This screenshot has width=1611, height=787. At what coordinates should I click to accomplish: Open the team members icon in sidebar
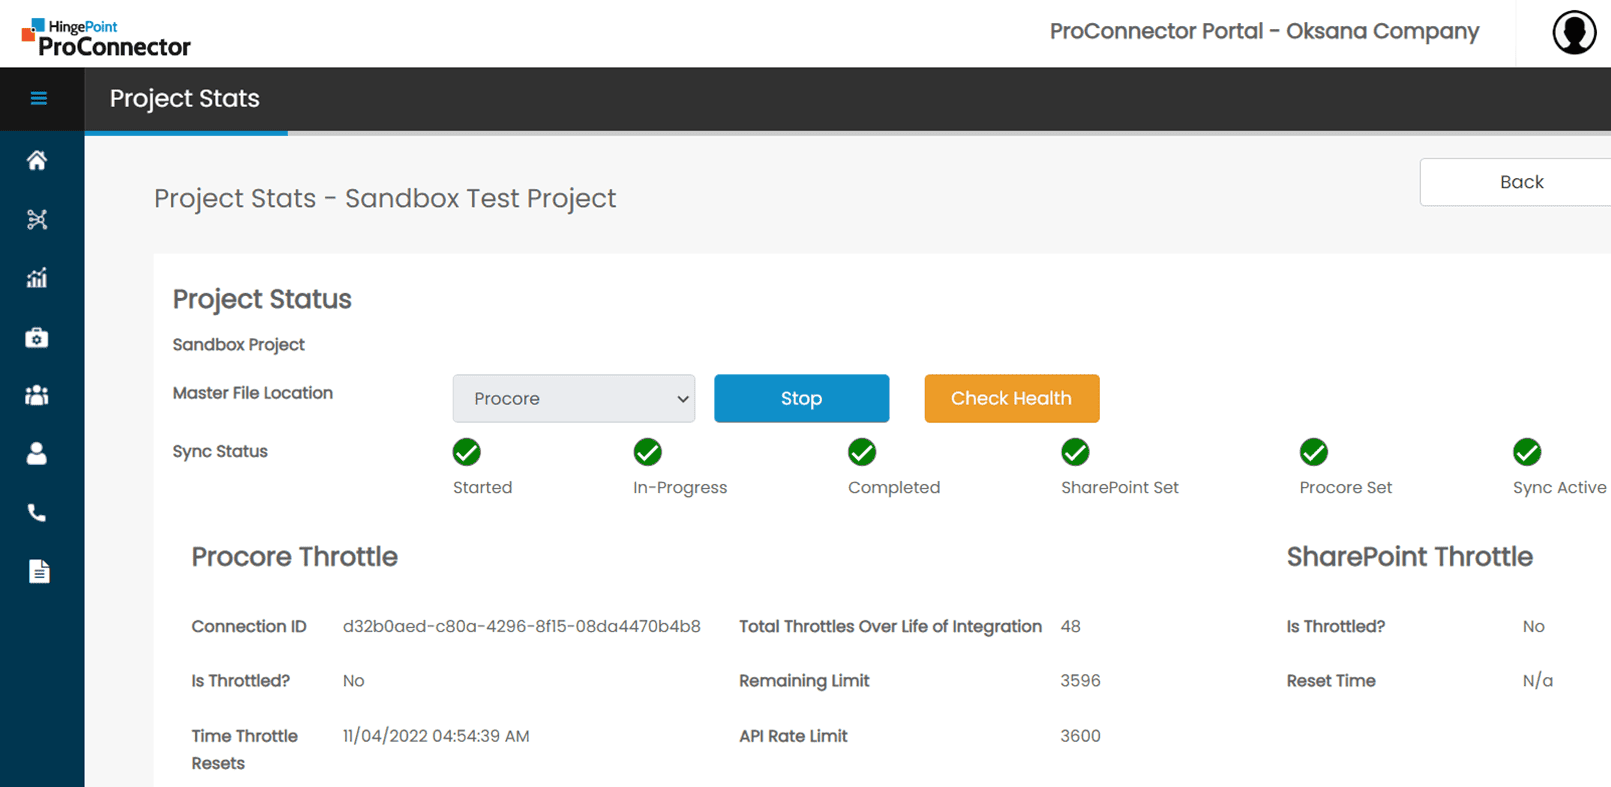(36, 395)
